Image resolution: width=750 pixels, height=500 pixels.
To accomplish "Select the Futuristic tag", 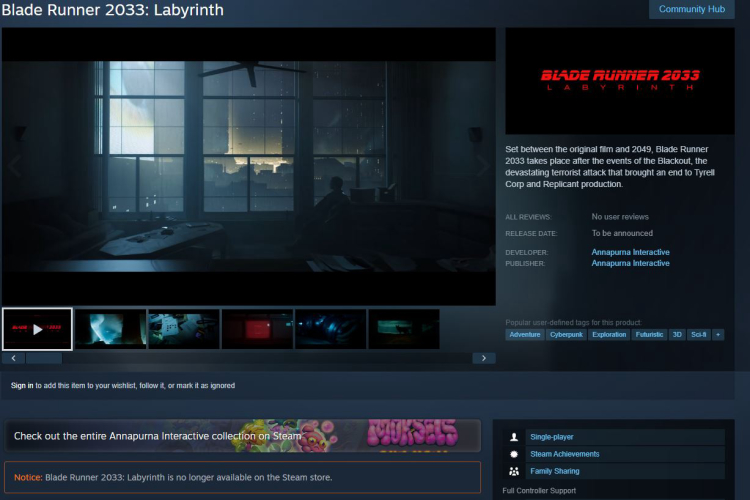I will 649,334.
